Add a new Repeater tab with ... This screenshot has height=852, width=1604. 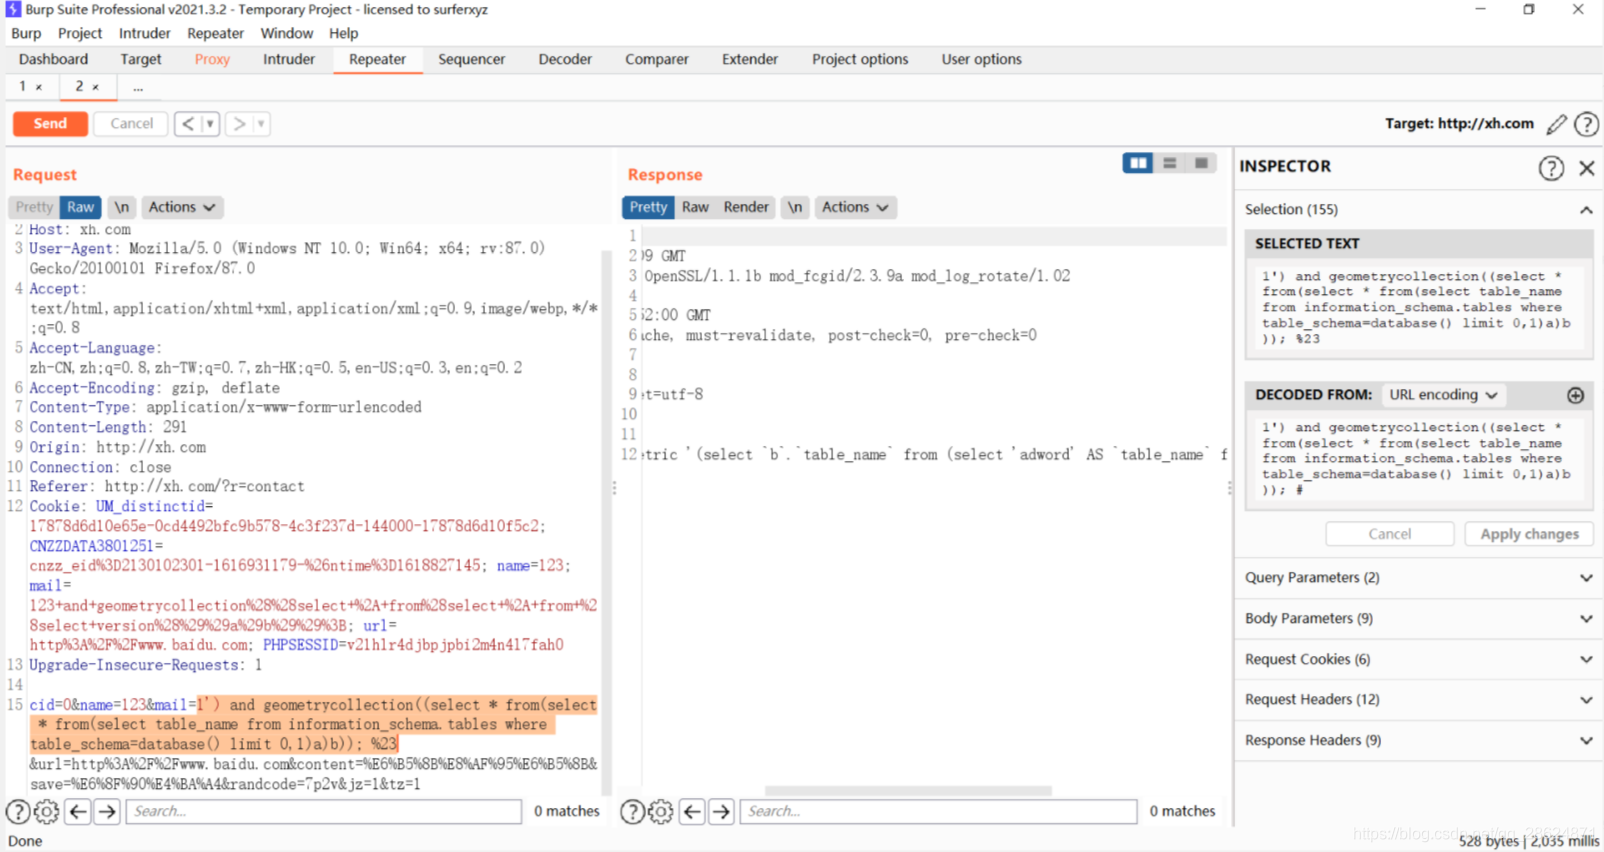tap(138, 88)
